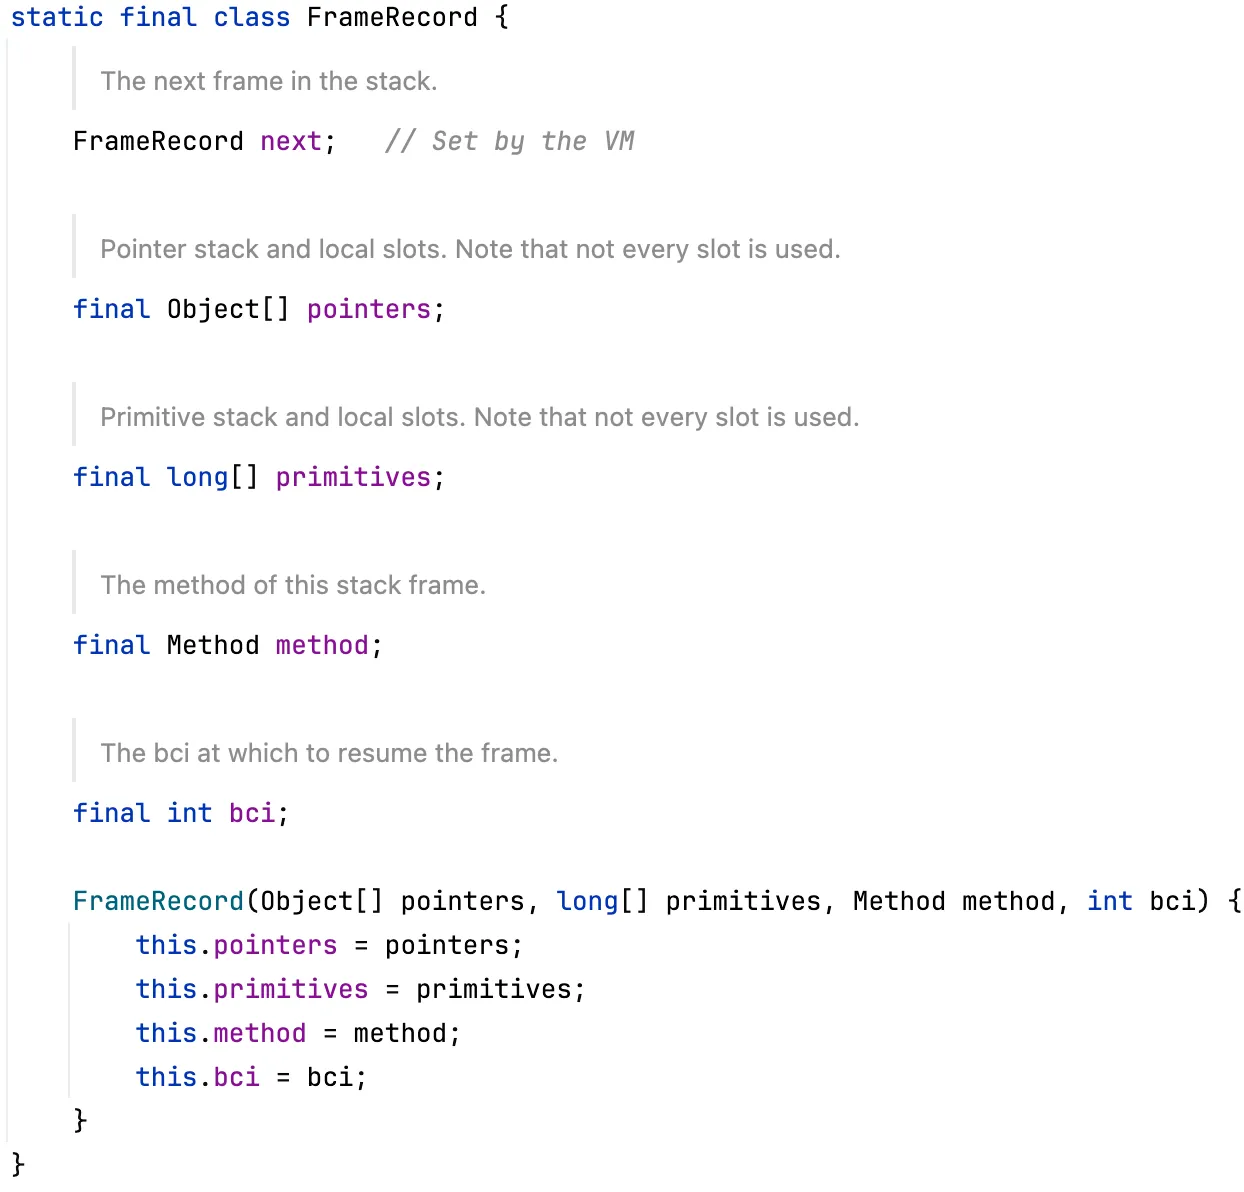Screen dimensions: 1244x1192
Task: Click the 'Method' type in field declaration
Action: [x=213, y=646]
